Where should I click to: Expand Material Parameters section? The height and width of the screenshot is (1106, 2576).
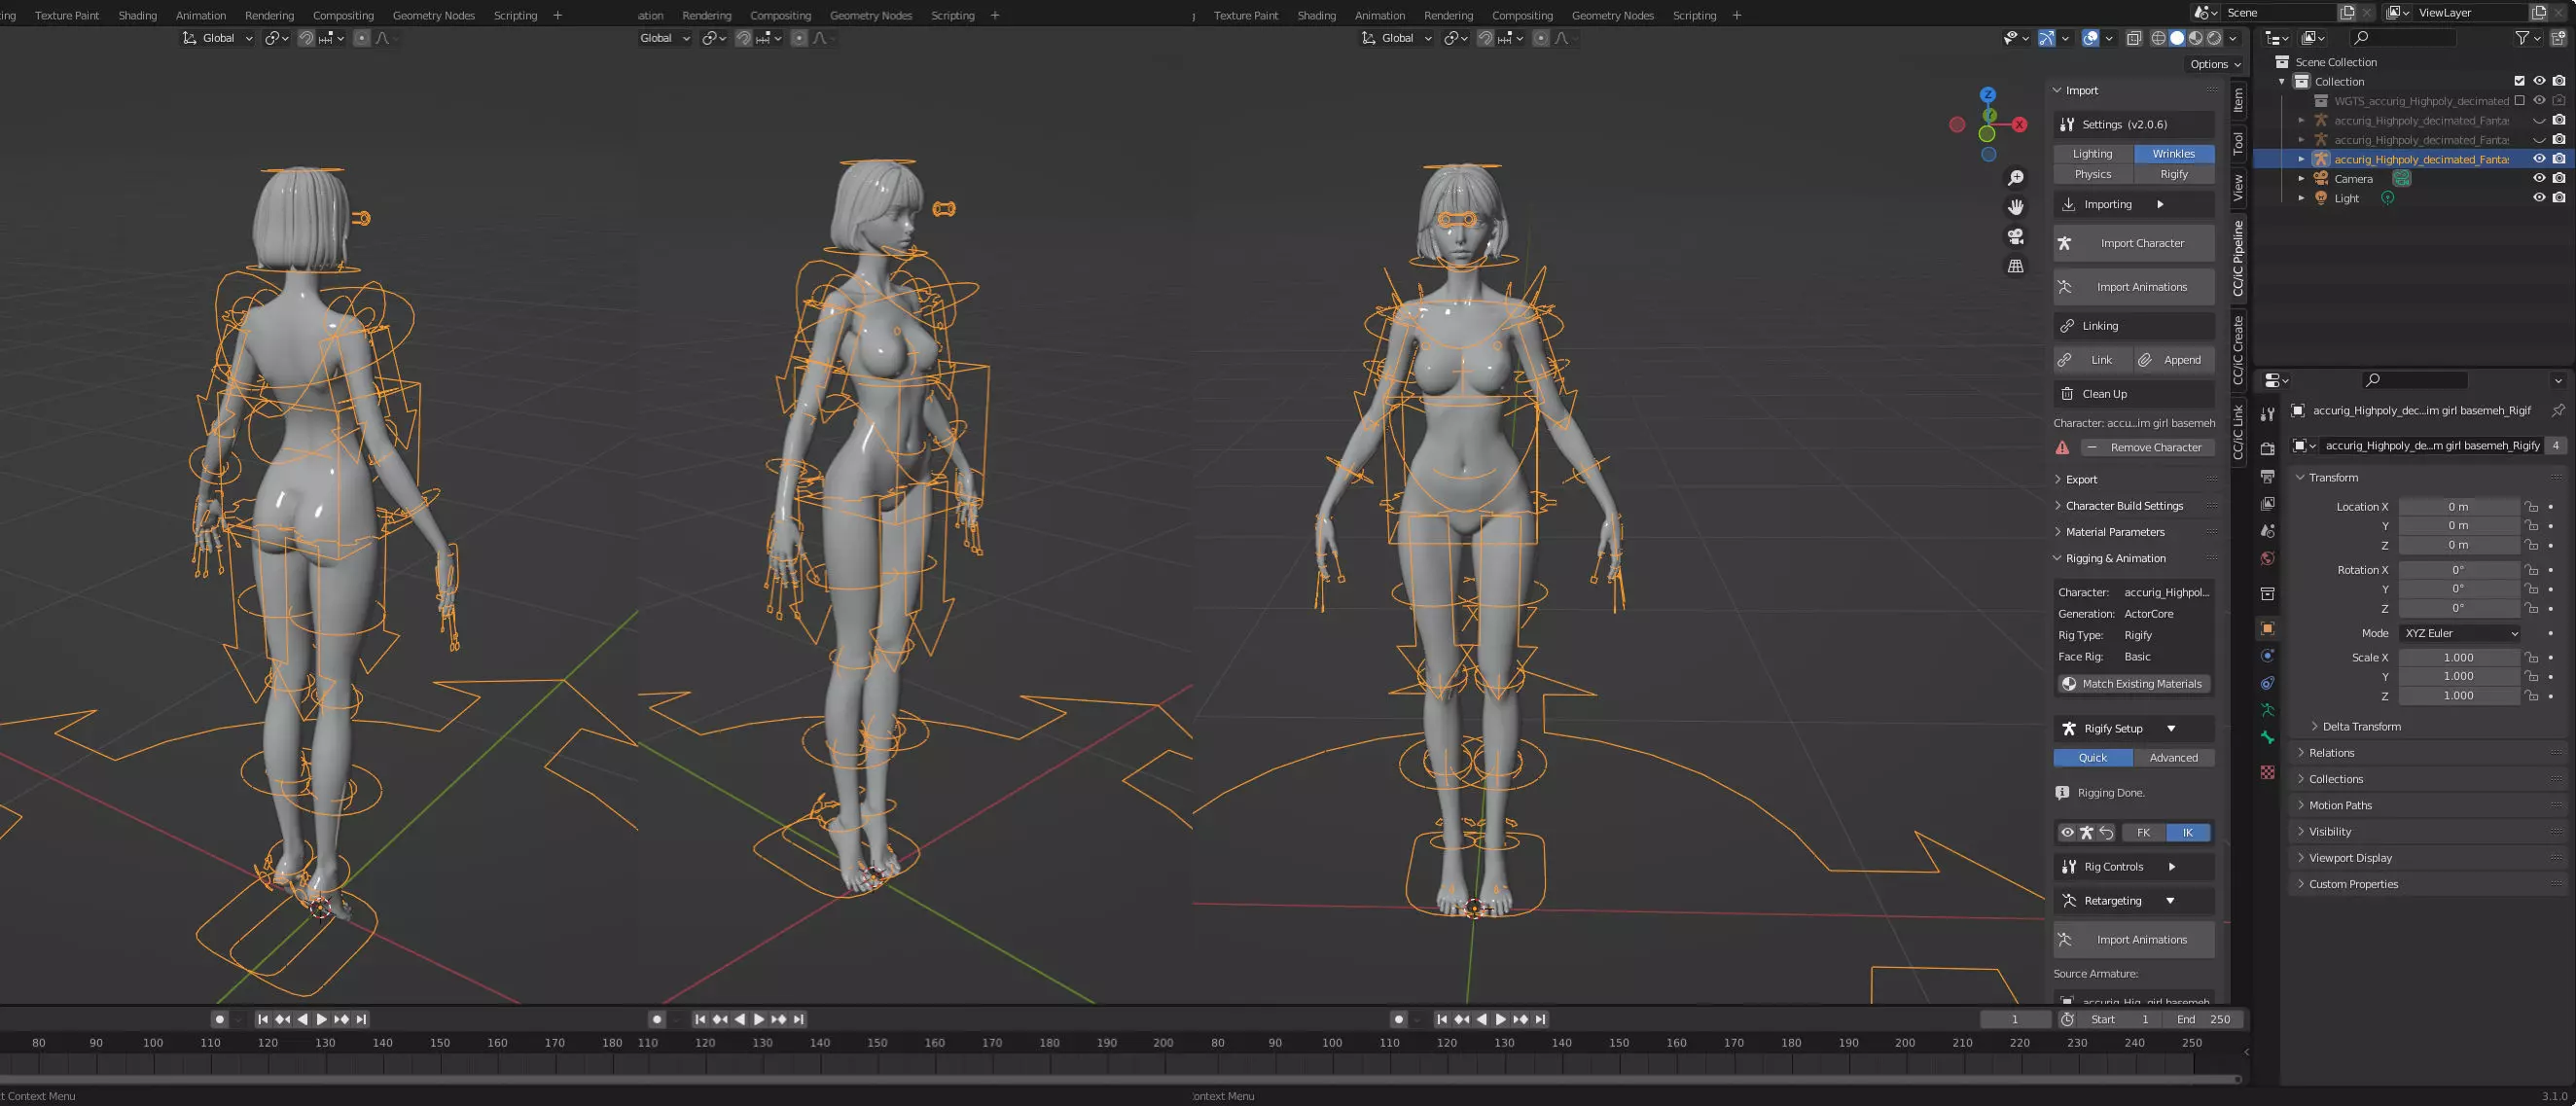(2134, 532)
